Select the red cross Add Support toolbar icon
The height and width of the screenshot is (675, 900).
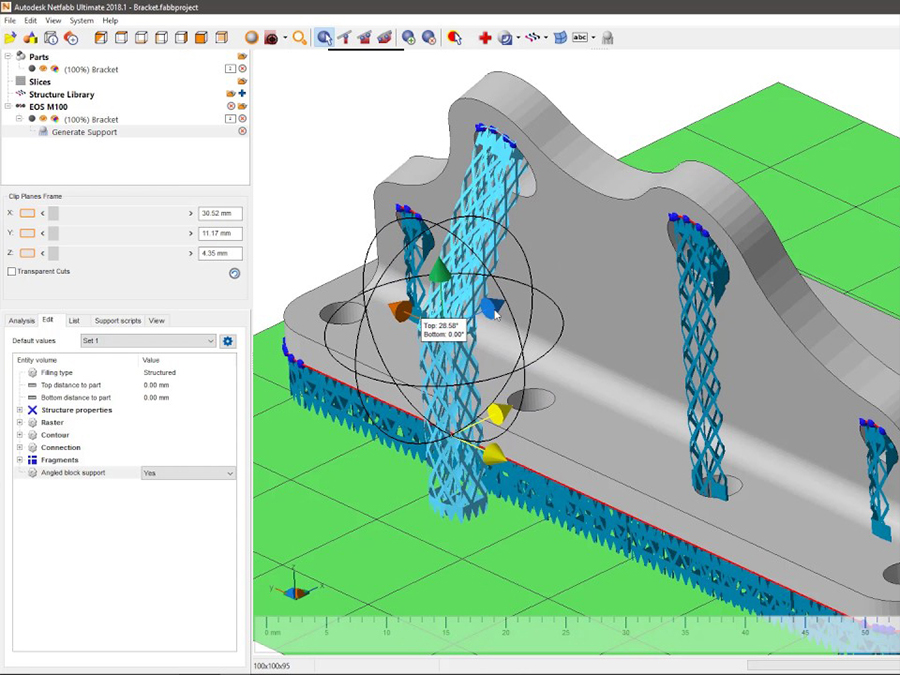(484, 38)
